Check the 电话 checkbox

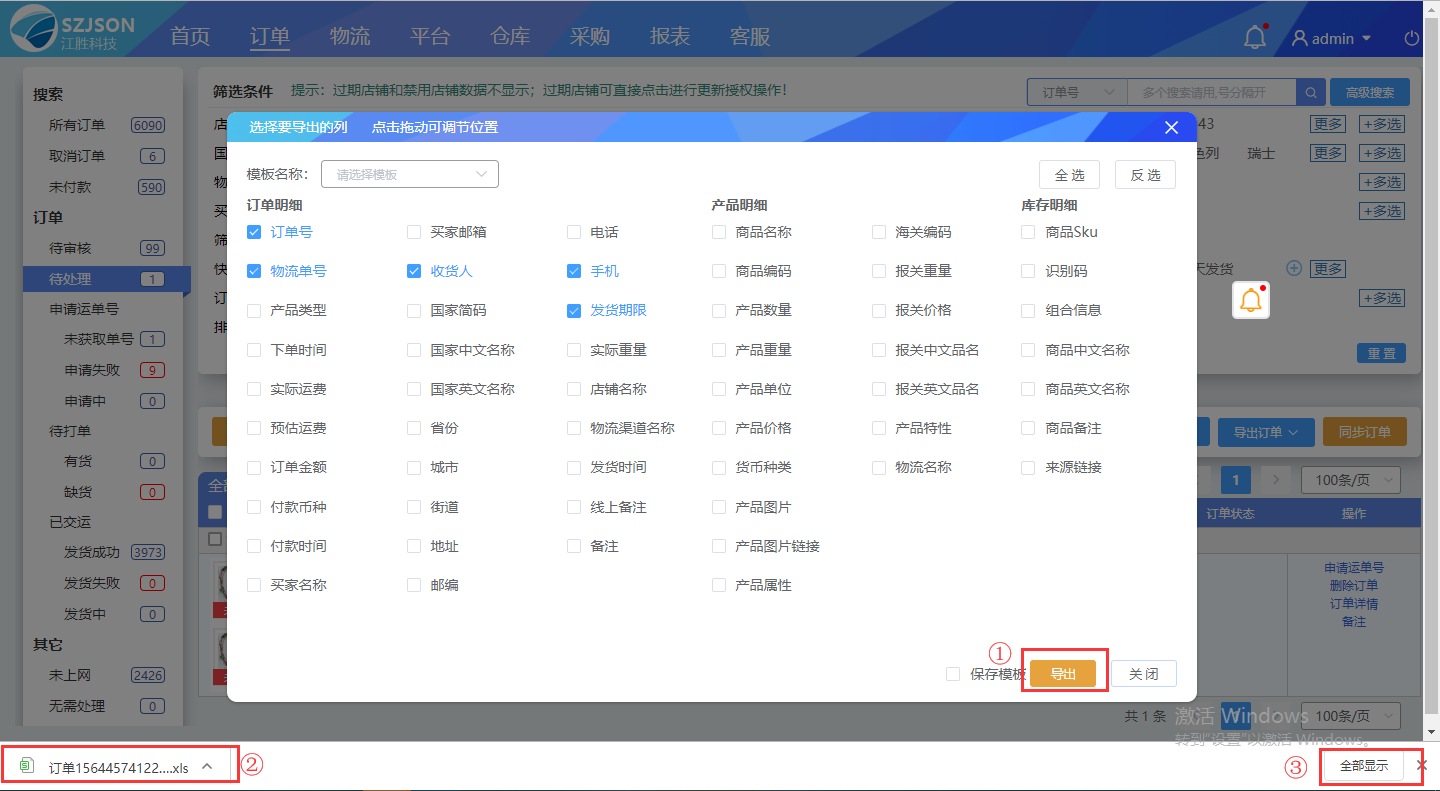(574, 232)
